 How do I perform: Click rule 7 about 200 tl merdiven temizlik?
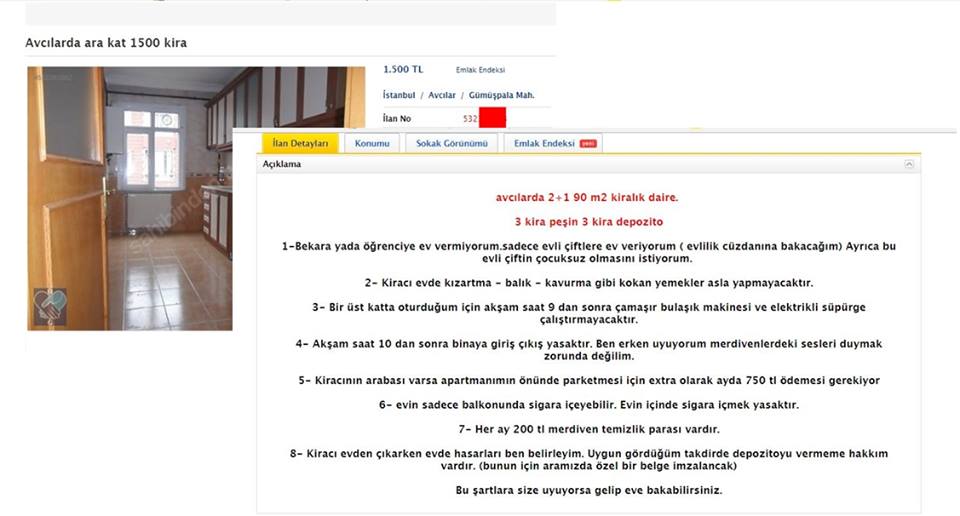tap(588, 429)
